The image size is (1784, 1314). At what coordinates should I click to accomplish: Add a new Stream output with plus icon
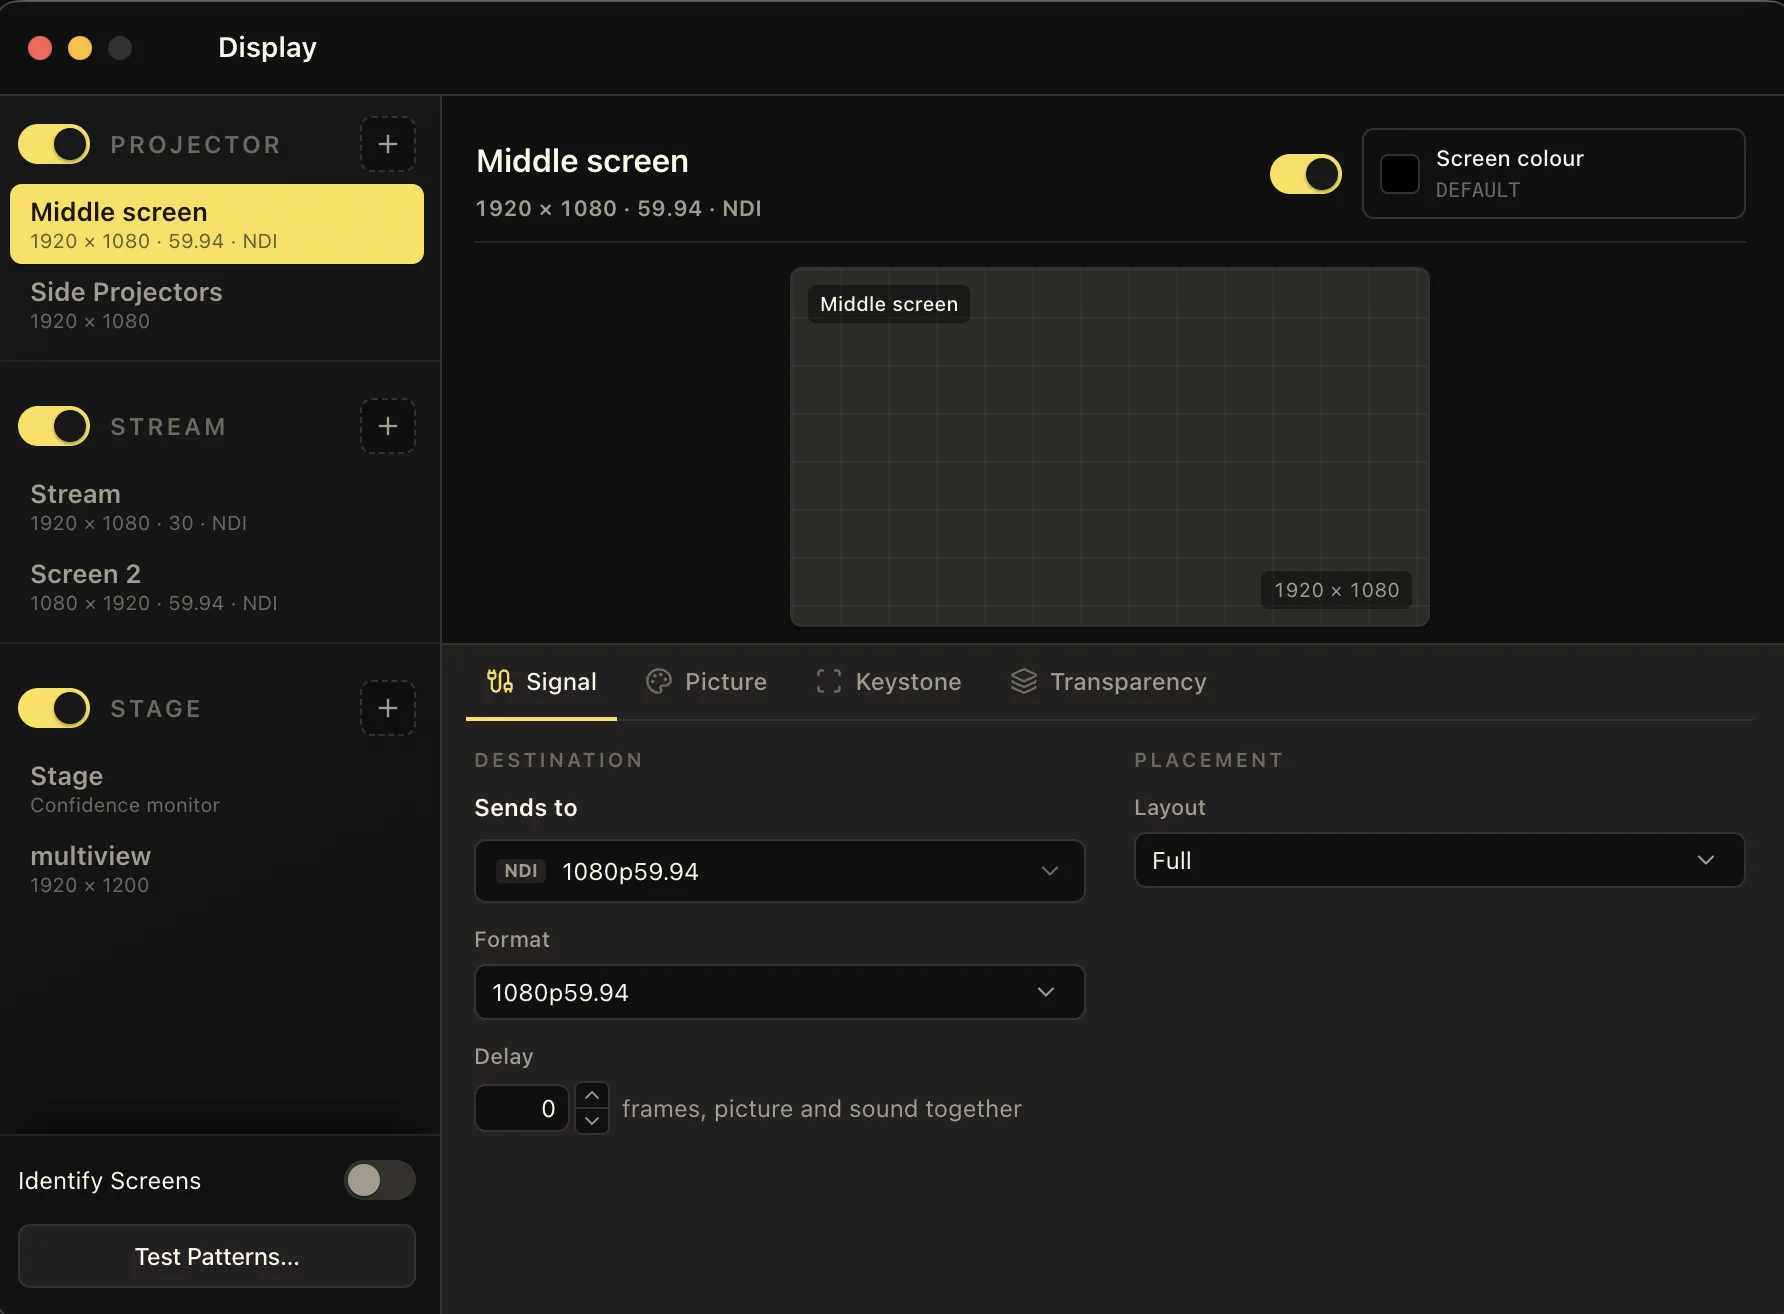pyautogui.click(x=388, y=426)
